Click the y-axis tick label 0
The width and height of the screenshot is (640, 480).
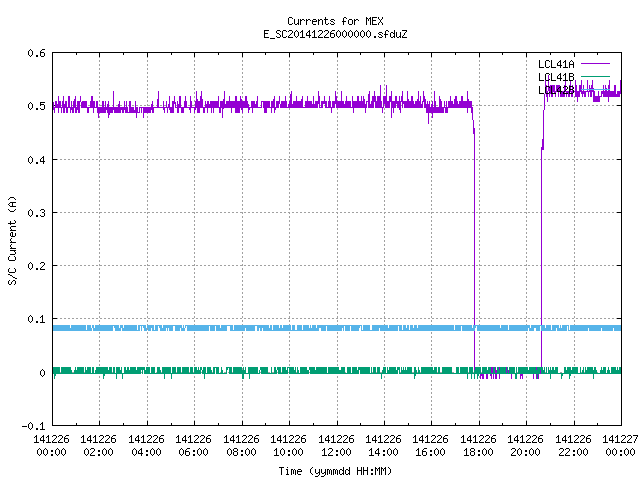click(42, 373)
